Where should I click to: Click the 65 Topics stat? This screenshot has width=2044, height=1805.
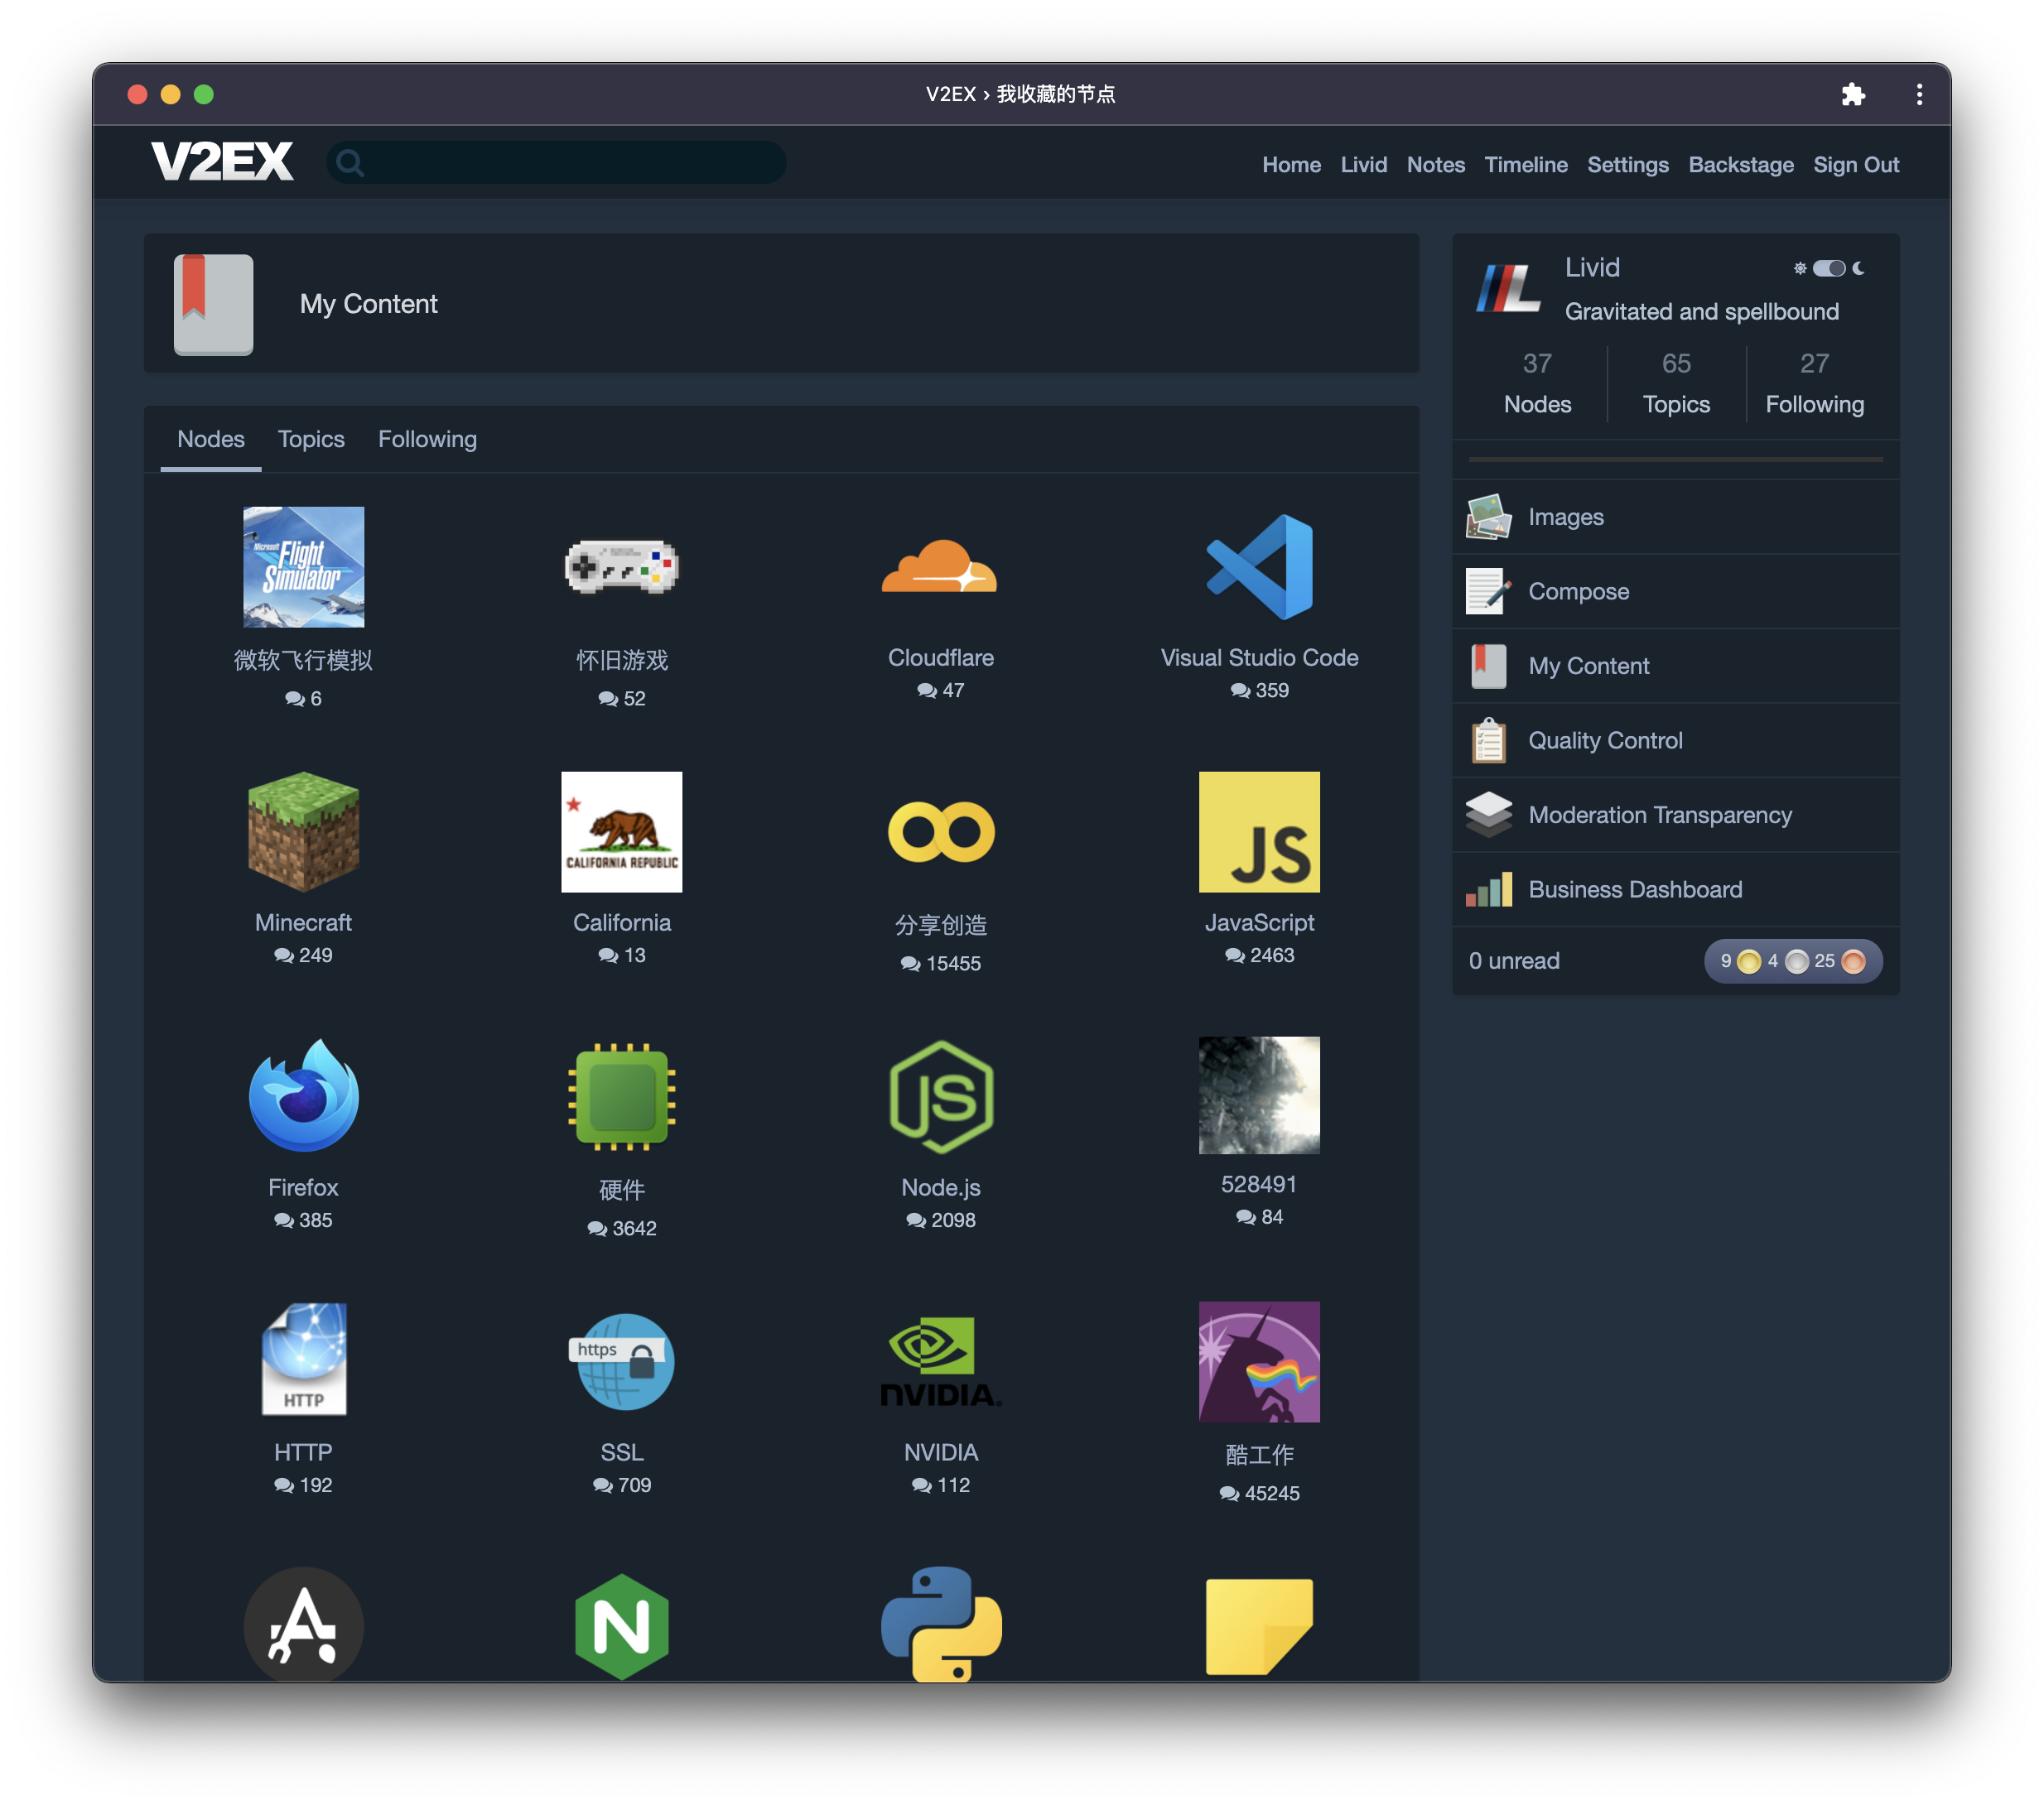point(1676,384)
